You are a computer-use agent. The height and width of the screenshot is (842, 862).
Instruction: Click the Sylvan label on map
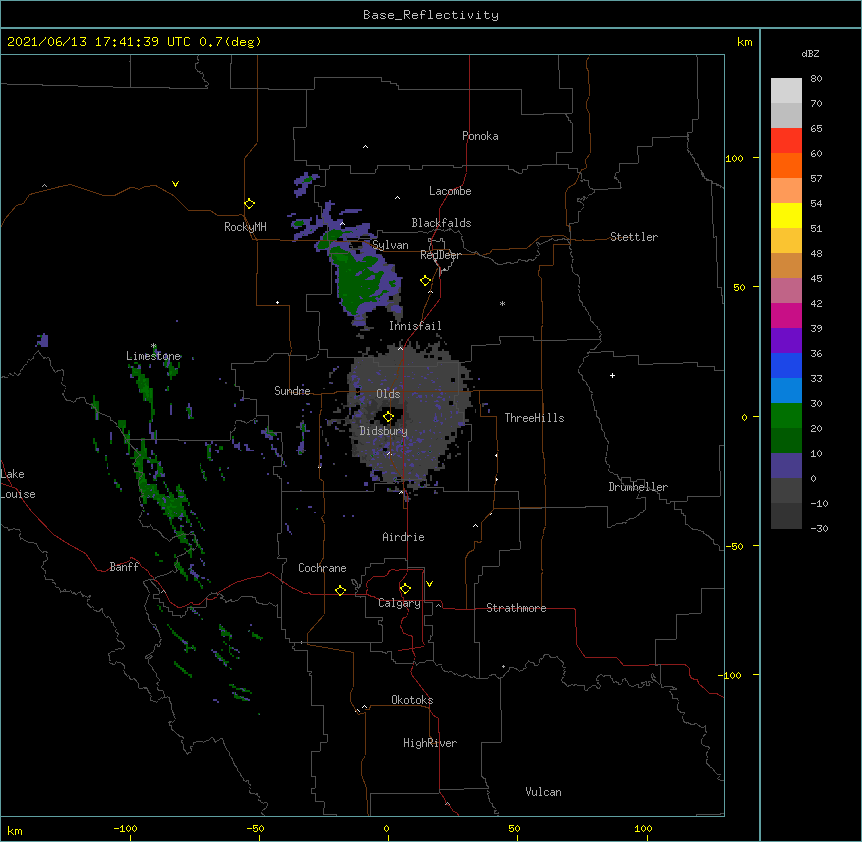(390, 245)
